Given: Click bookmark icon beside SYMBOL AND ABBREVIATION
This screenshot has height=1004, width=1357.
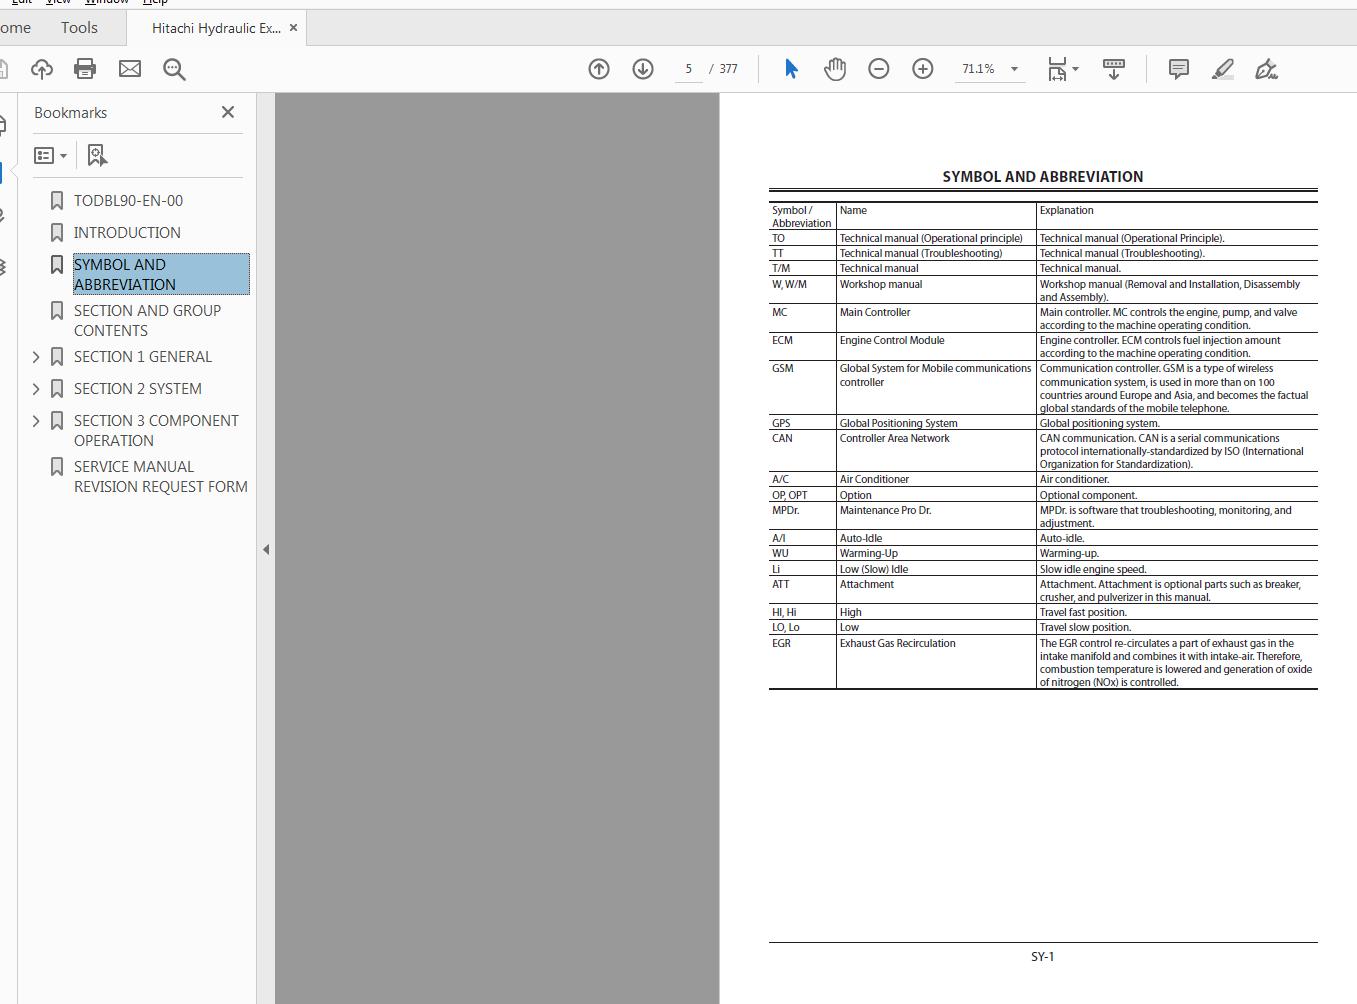Looking at the screenshot, I should point(57,265).
